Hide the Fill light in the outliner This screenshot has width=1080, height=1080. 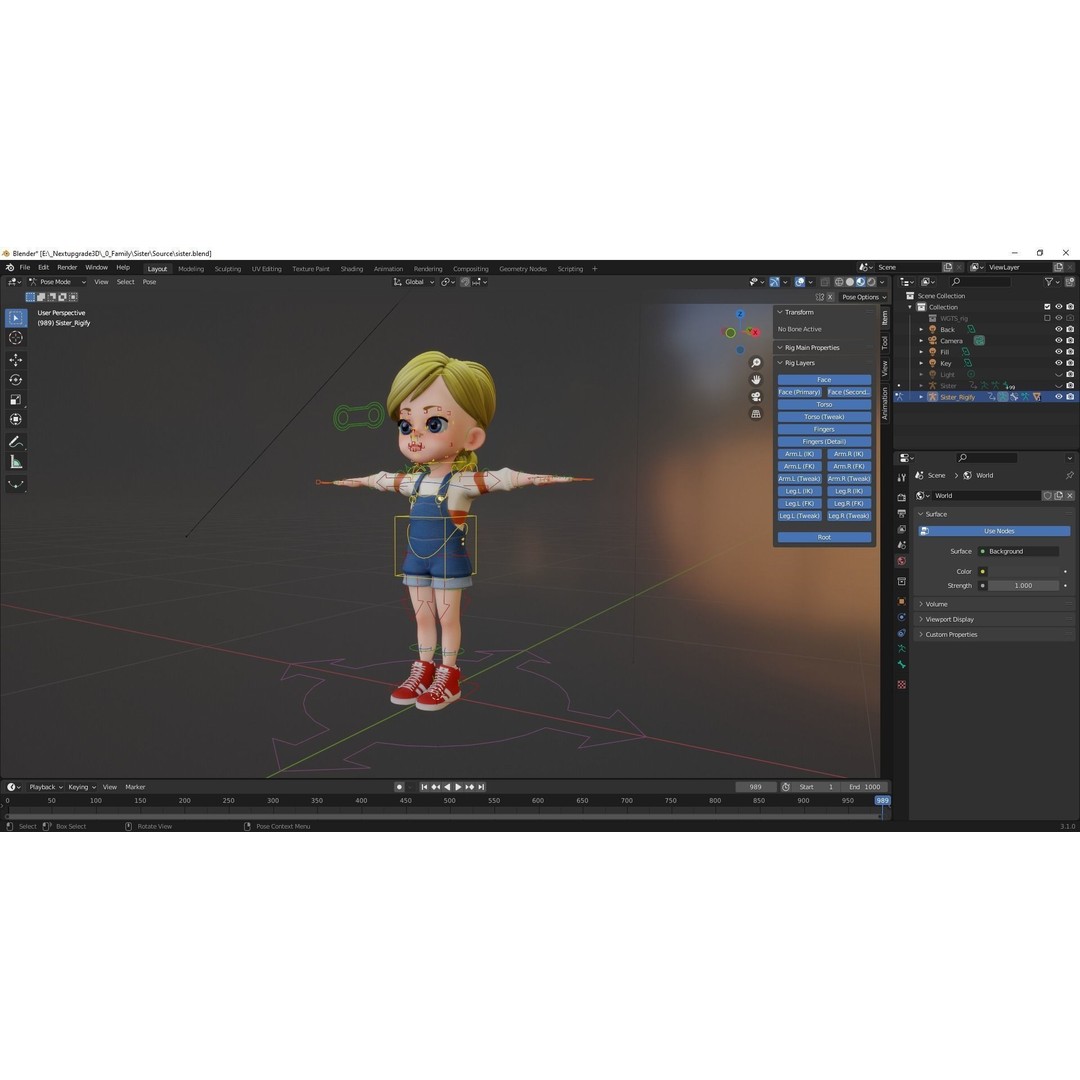[x=1059, y=352]
